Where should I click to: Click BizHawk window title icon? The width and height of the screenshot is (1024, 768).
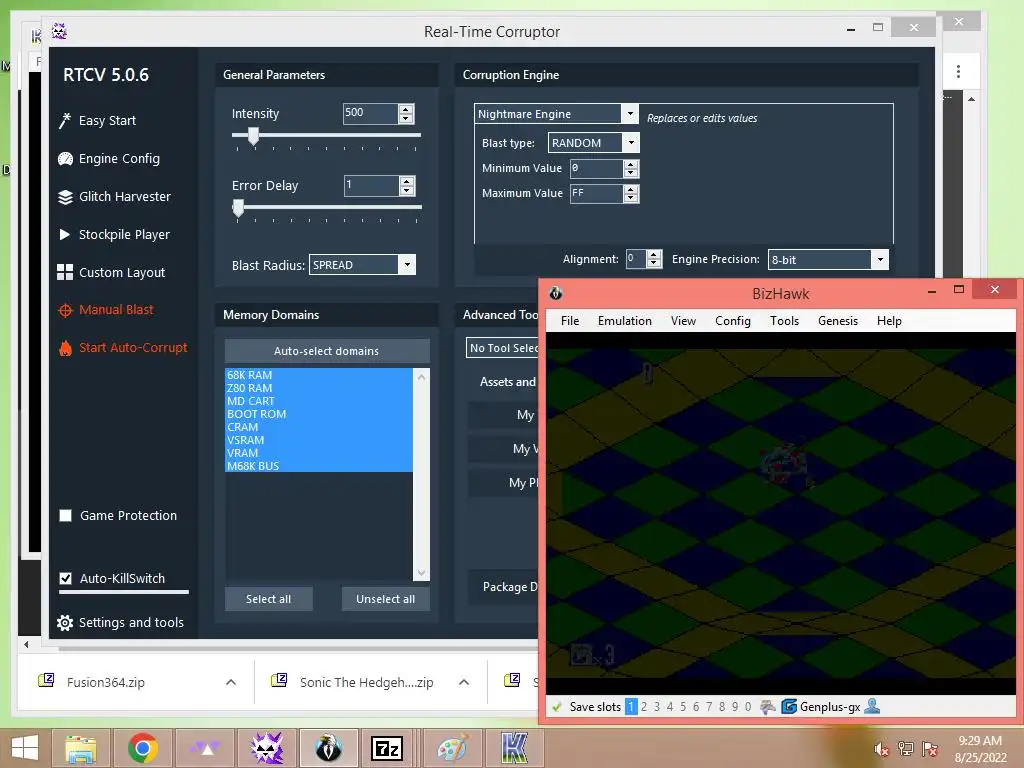556,293
